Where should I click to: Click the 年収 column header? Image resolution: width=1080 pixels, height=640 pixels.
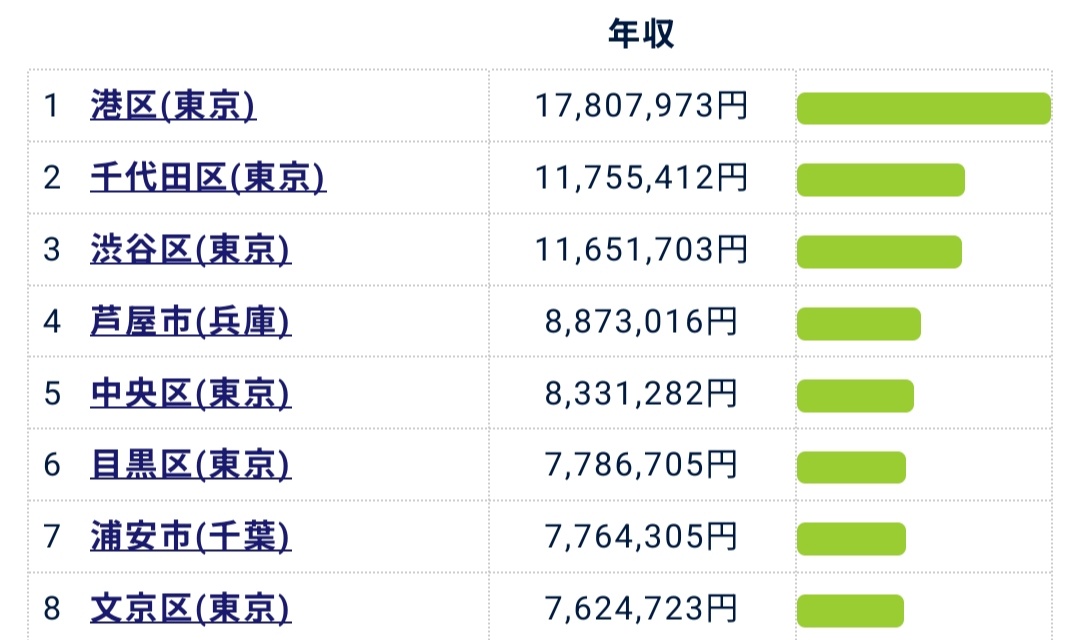(x=641, y=33)
